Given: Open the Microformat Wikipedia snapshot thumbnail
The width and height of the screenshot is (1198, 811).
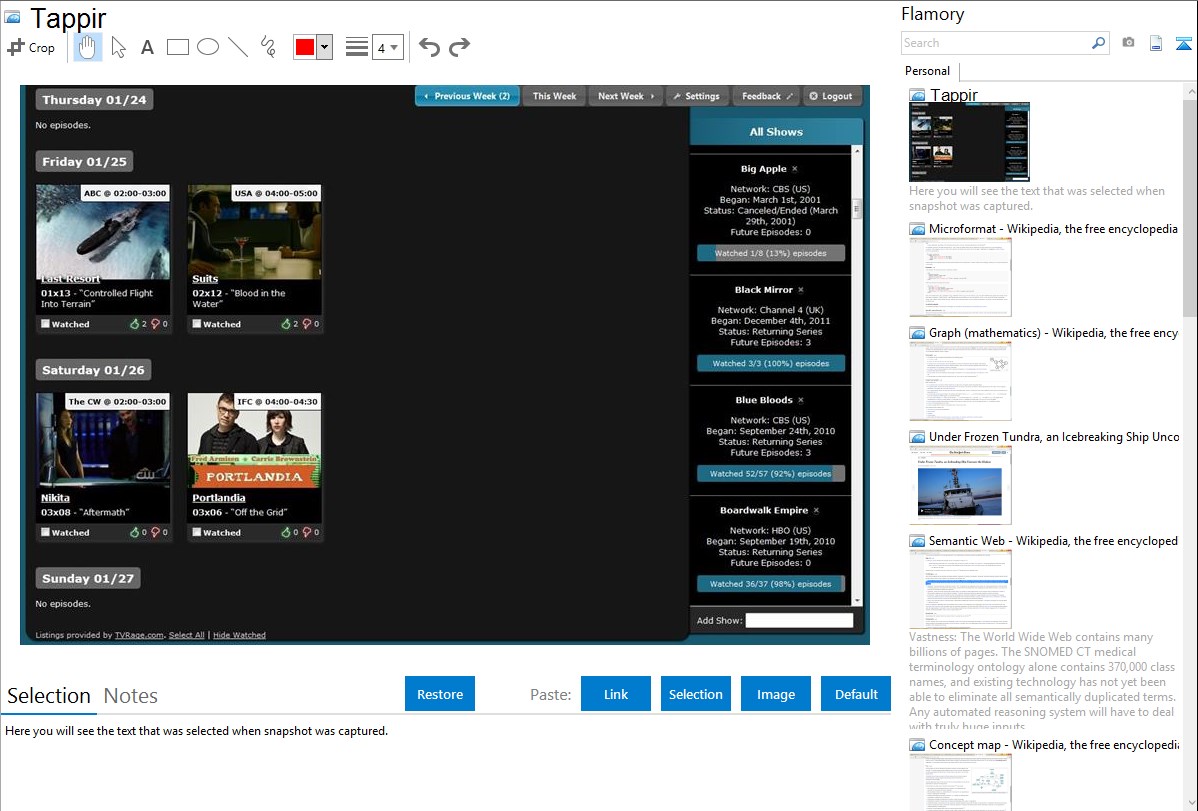Looking at the screenshot, I should (x=960, y=277).
